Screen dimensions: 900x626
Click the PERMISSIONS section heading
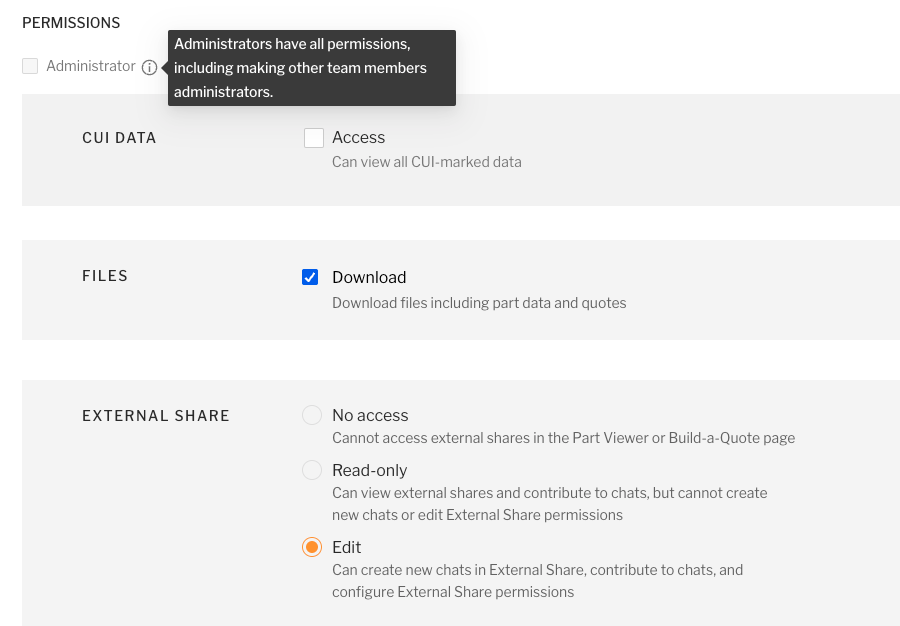point(71,22)
